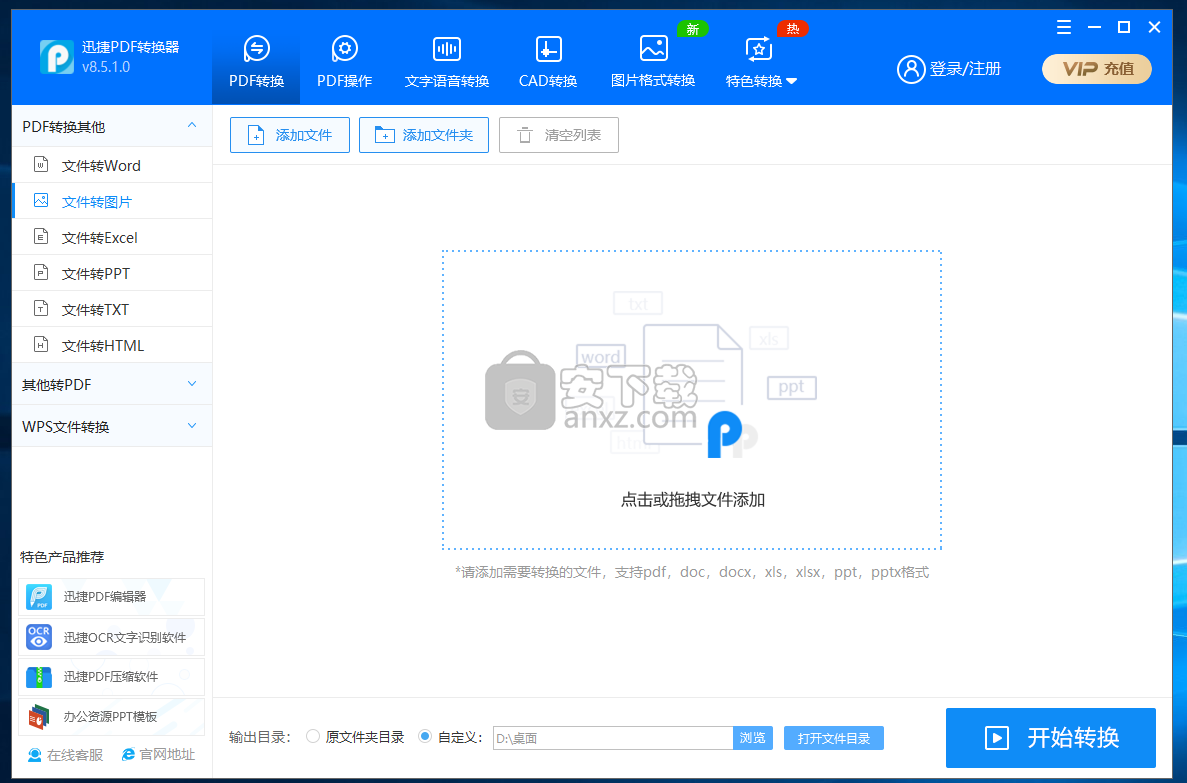Open the 文字语音转换 tab
This screenshot has width=1187, height=783.
point(447,62)
